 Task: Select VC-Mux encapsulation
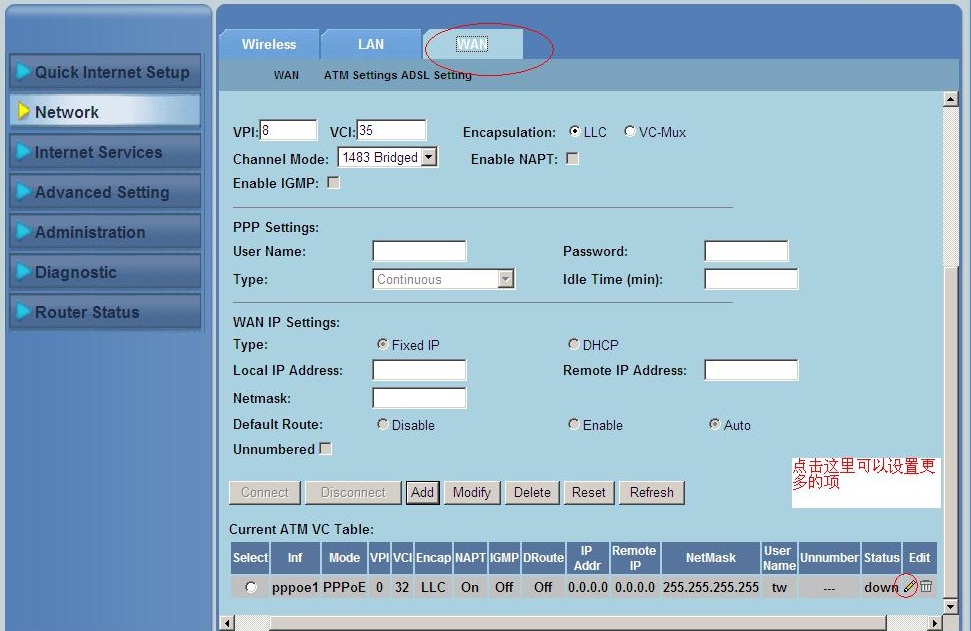(630, 131)
